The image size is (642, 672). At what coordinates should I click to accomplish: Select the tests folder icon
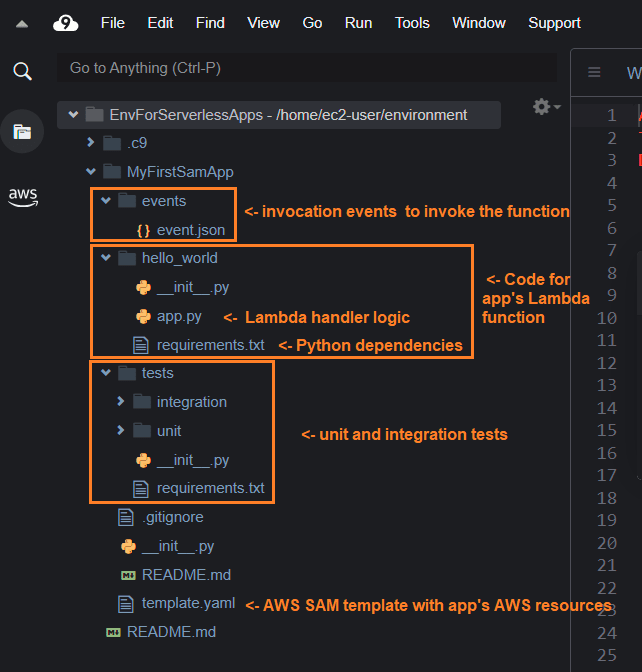click(127, 373)
